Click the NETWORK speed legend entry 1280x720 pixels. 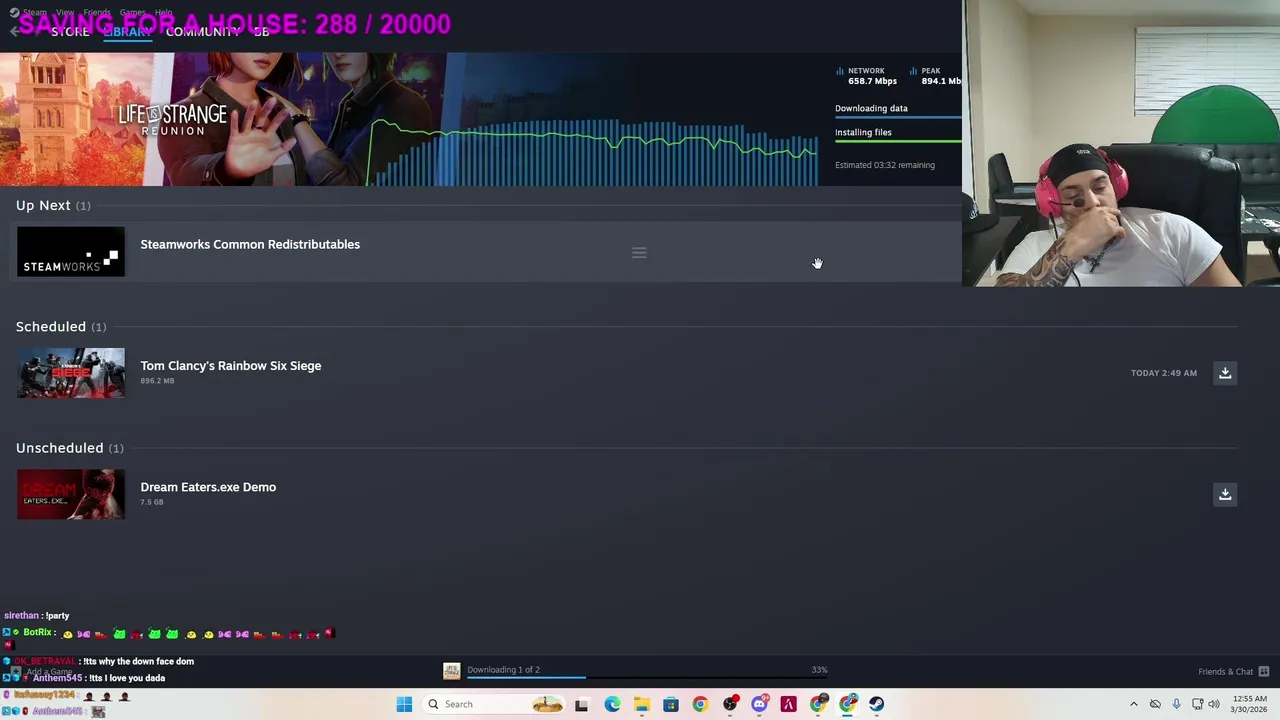click(x=866, y=76)
